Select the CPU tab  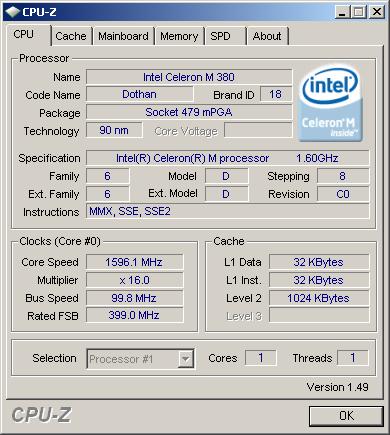click(24, 35)
